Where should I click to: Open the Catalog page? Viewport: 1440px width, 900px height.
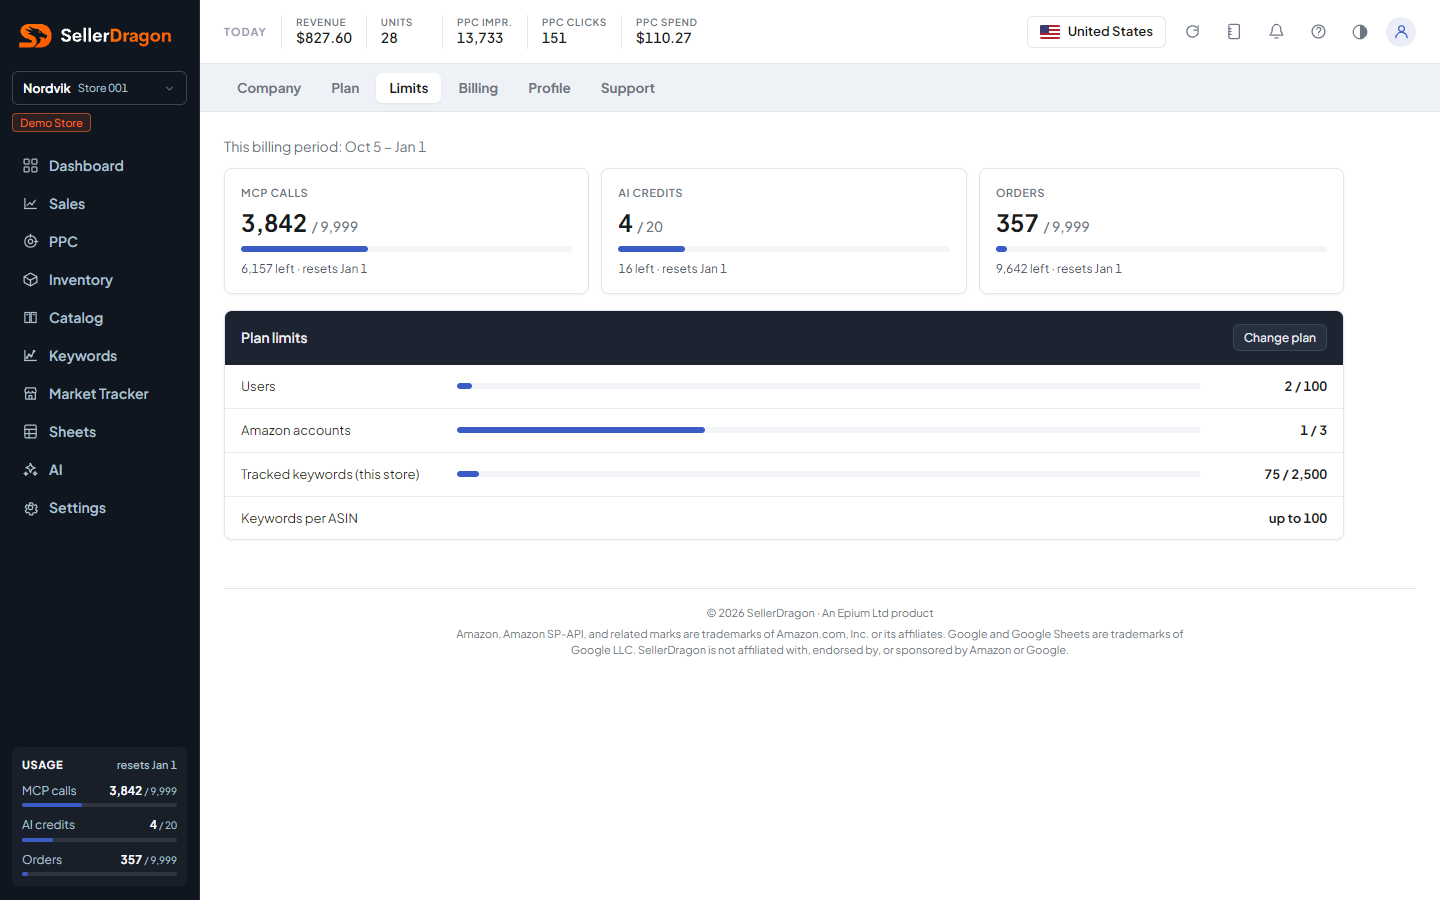click(x=99, y=318)
